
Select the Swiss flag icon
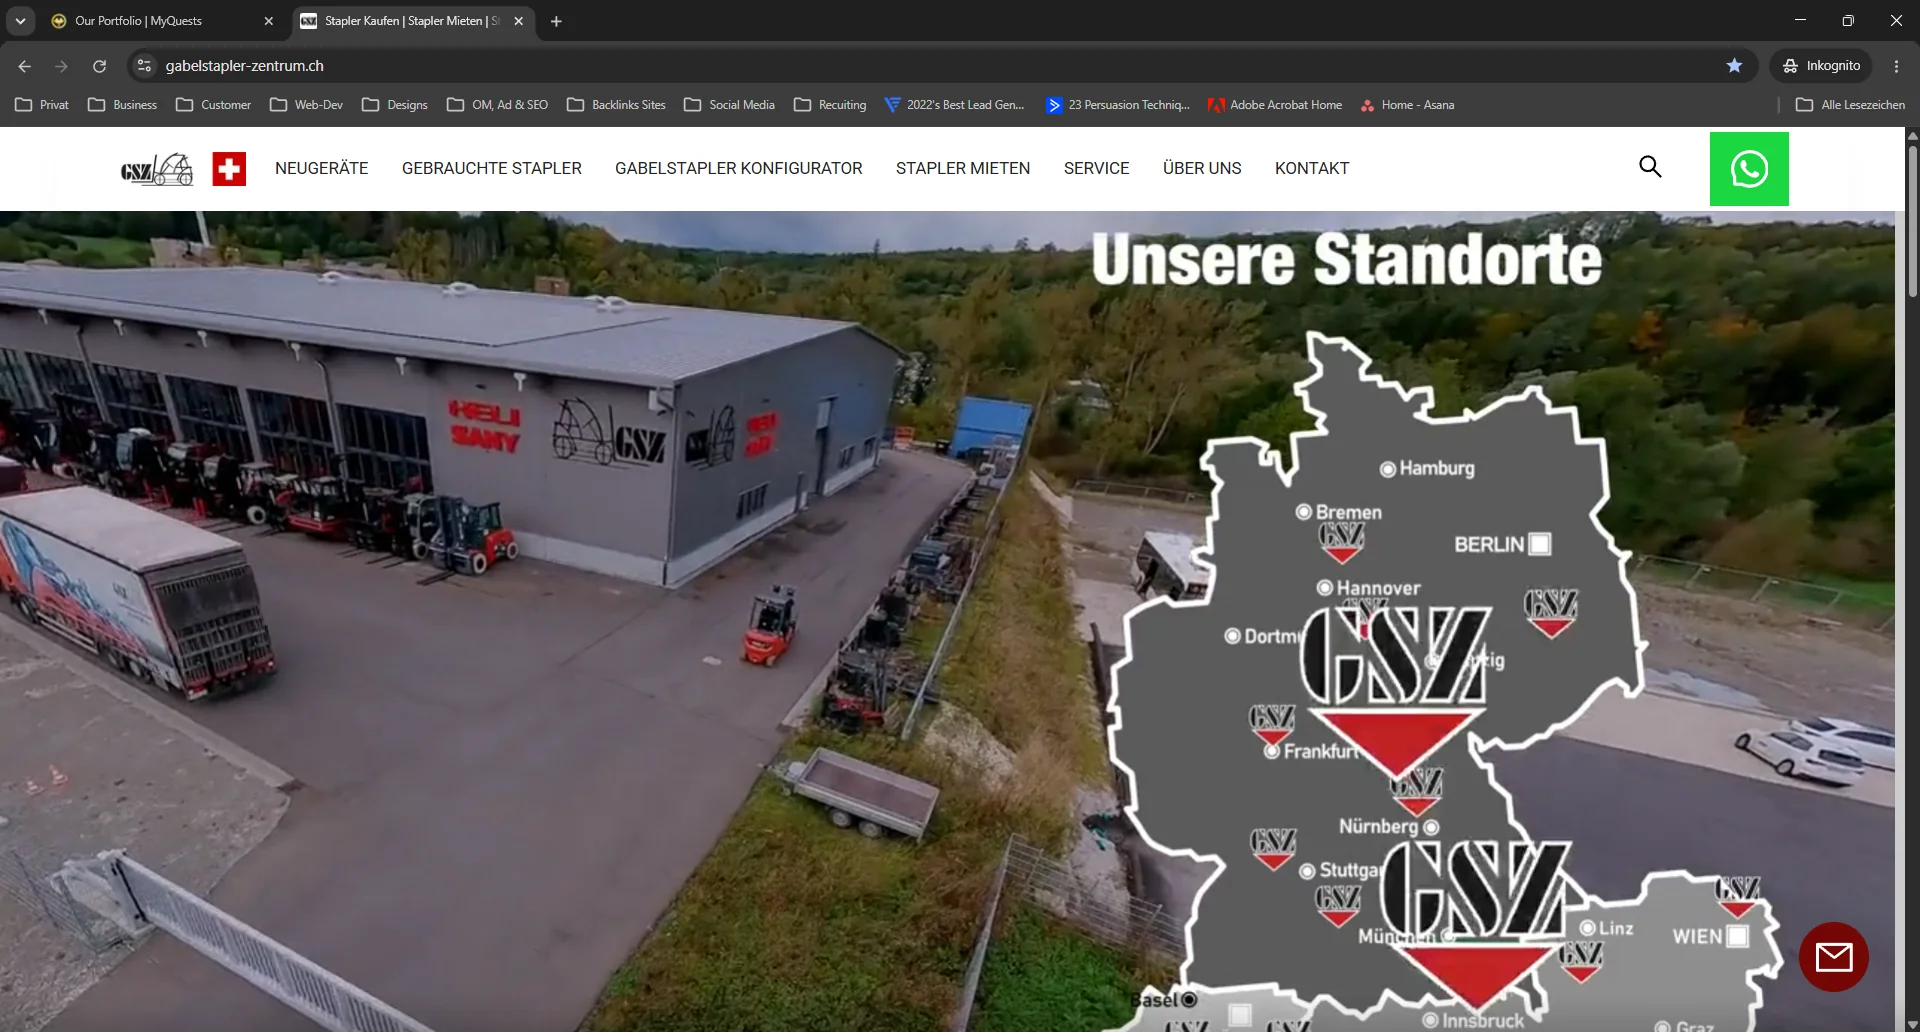pos(229,169)
